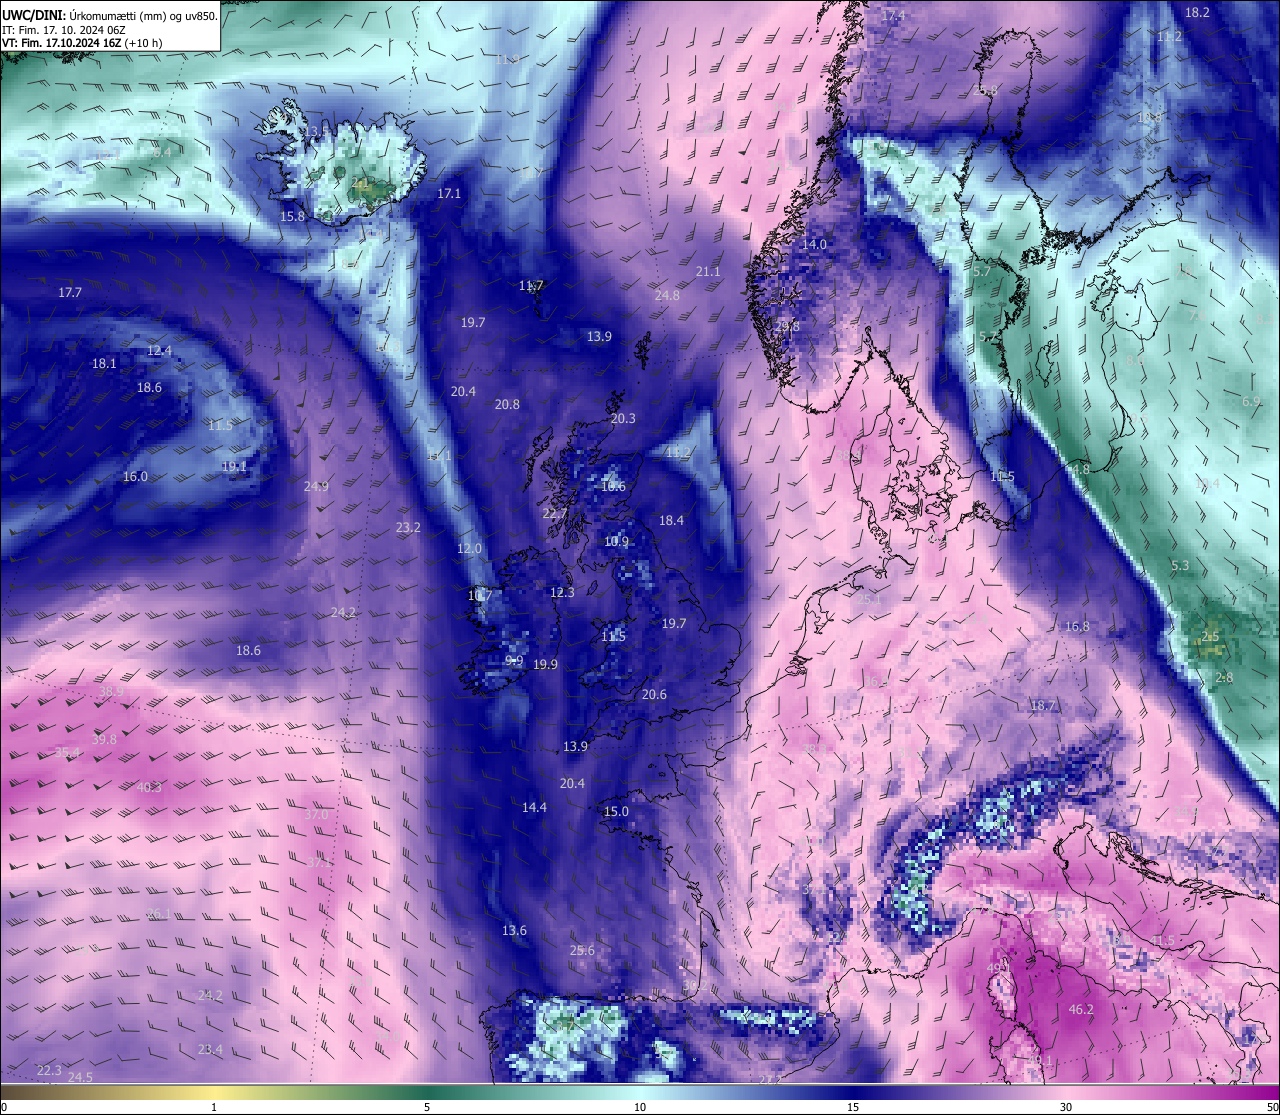Click the 18.1 value in the Atlantic
1280x1115 pixels.
104,363
